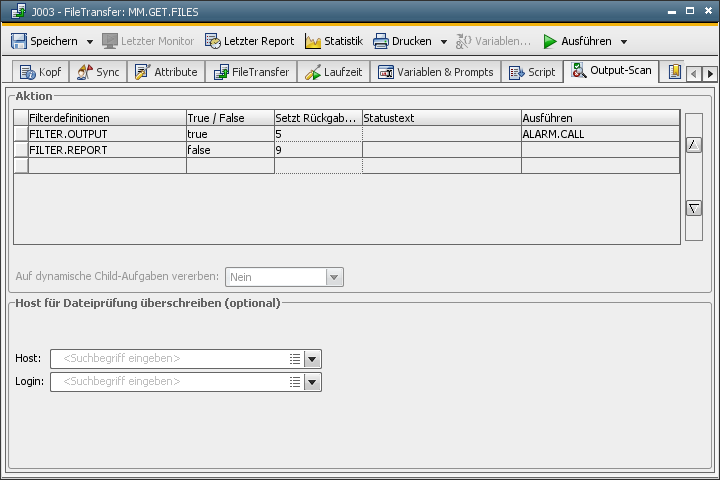
Task: Switch to the FileTransfer tab
Action: tap(251, 73)
